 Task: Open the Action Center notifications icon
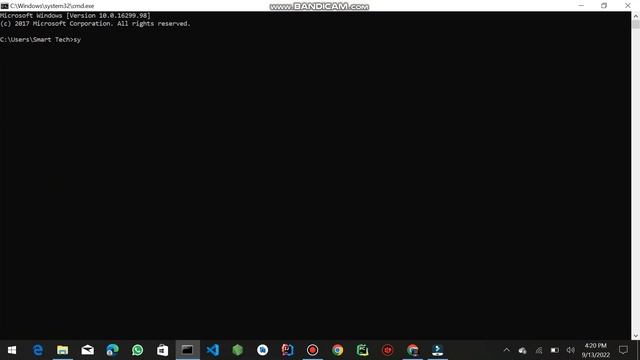623,350
